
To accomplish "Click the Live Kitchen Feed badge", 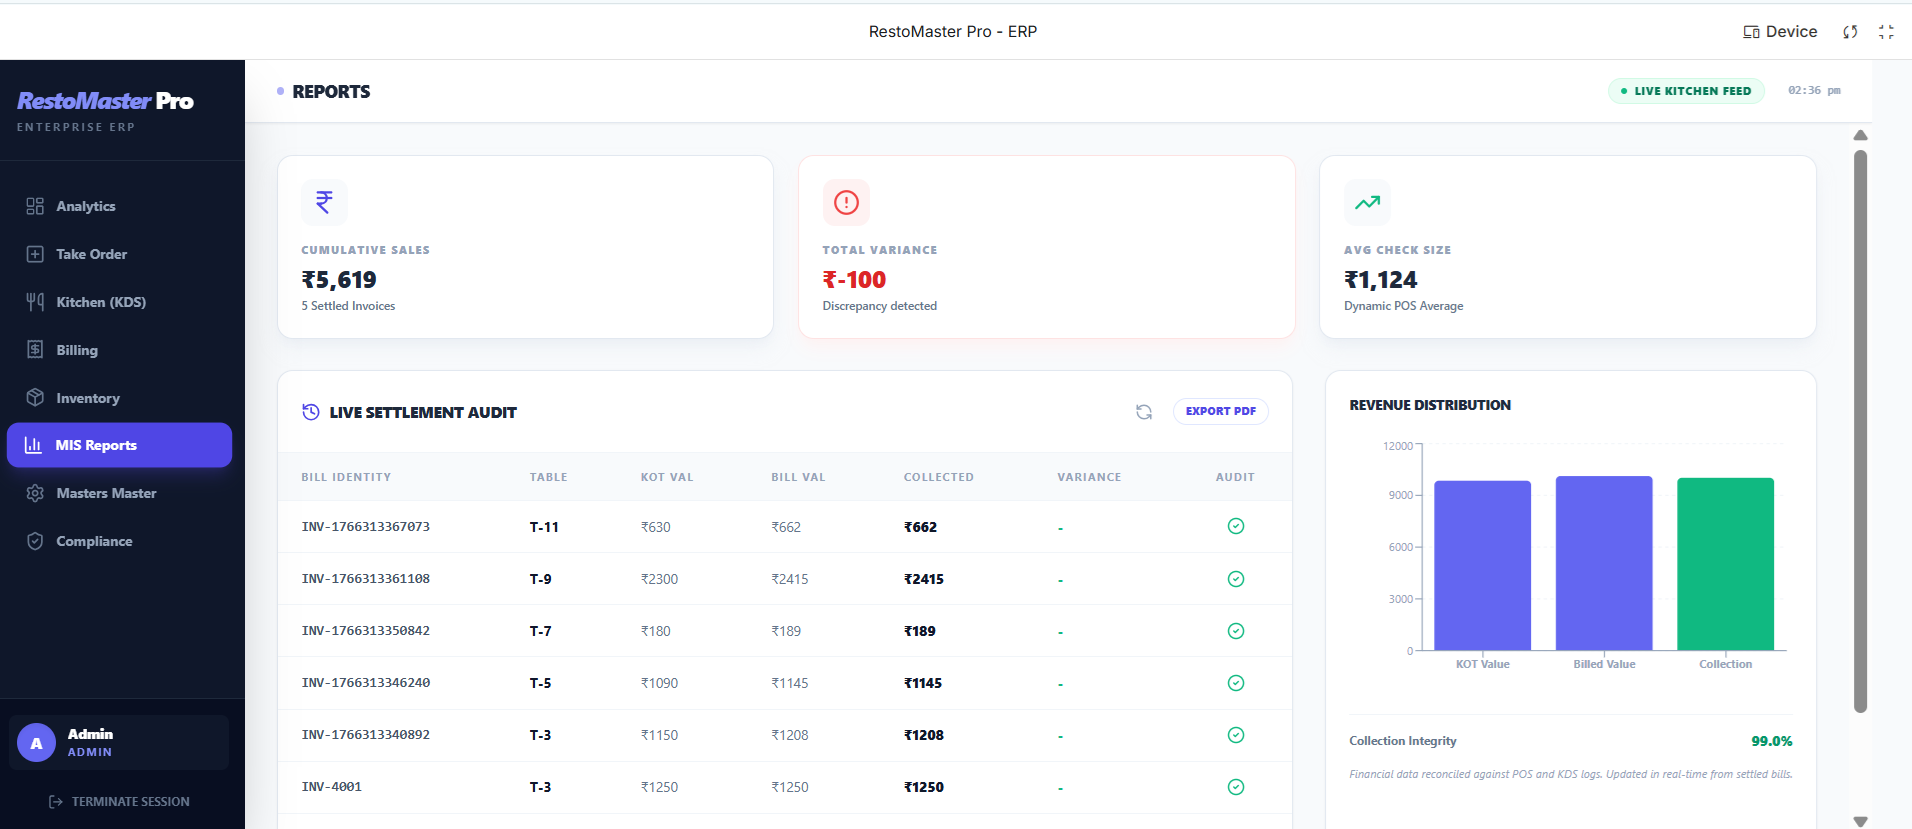I will 1686,91.
